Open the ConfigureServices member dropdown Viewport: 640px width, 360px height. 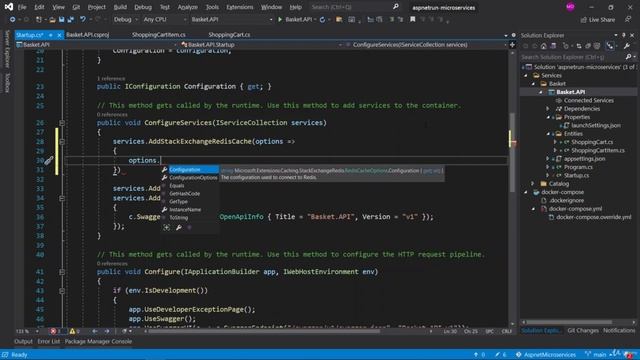click(x=426, y=44)
